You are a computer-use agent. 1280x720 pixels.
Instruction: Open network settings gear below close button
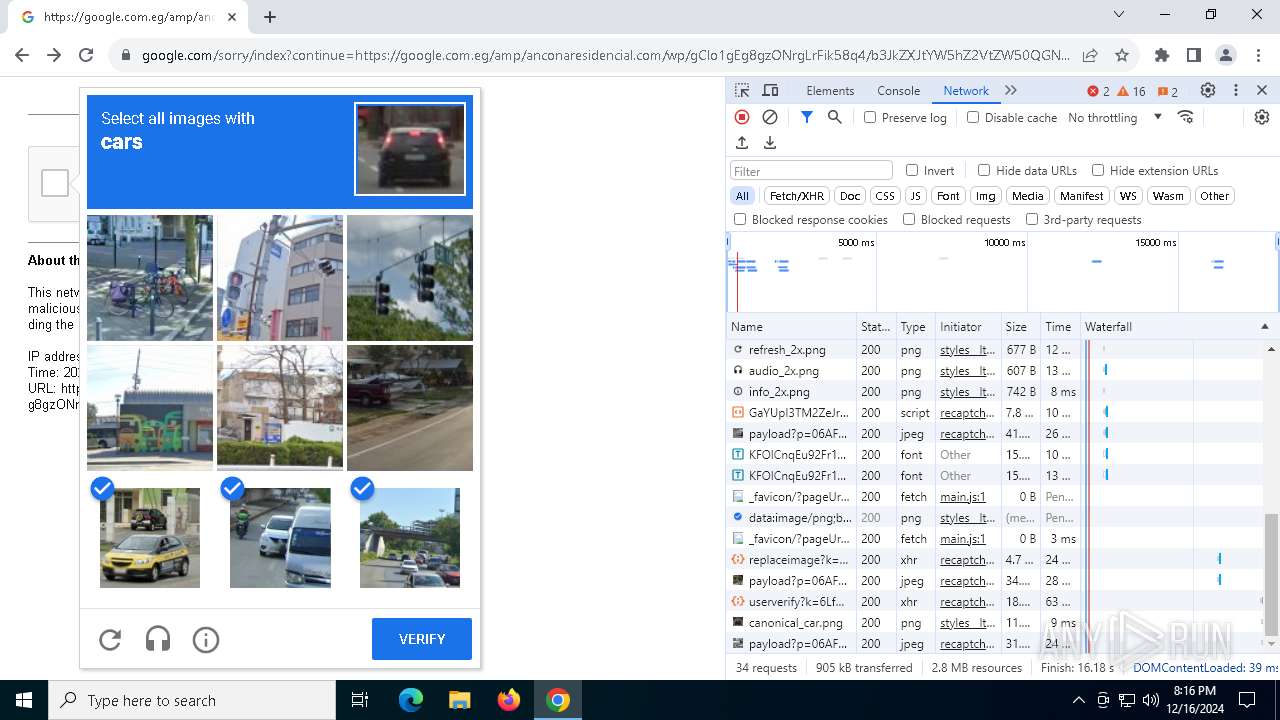coord(1262,117)
